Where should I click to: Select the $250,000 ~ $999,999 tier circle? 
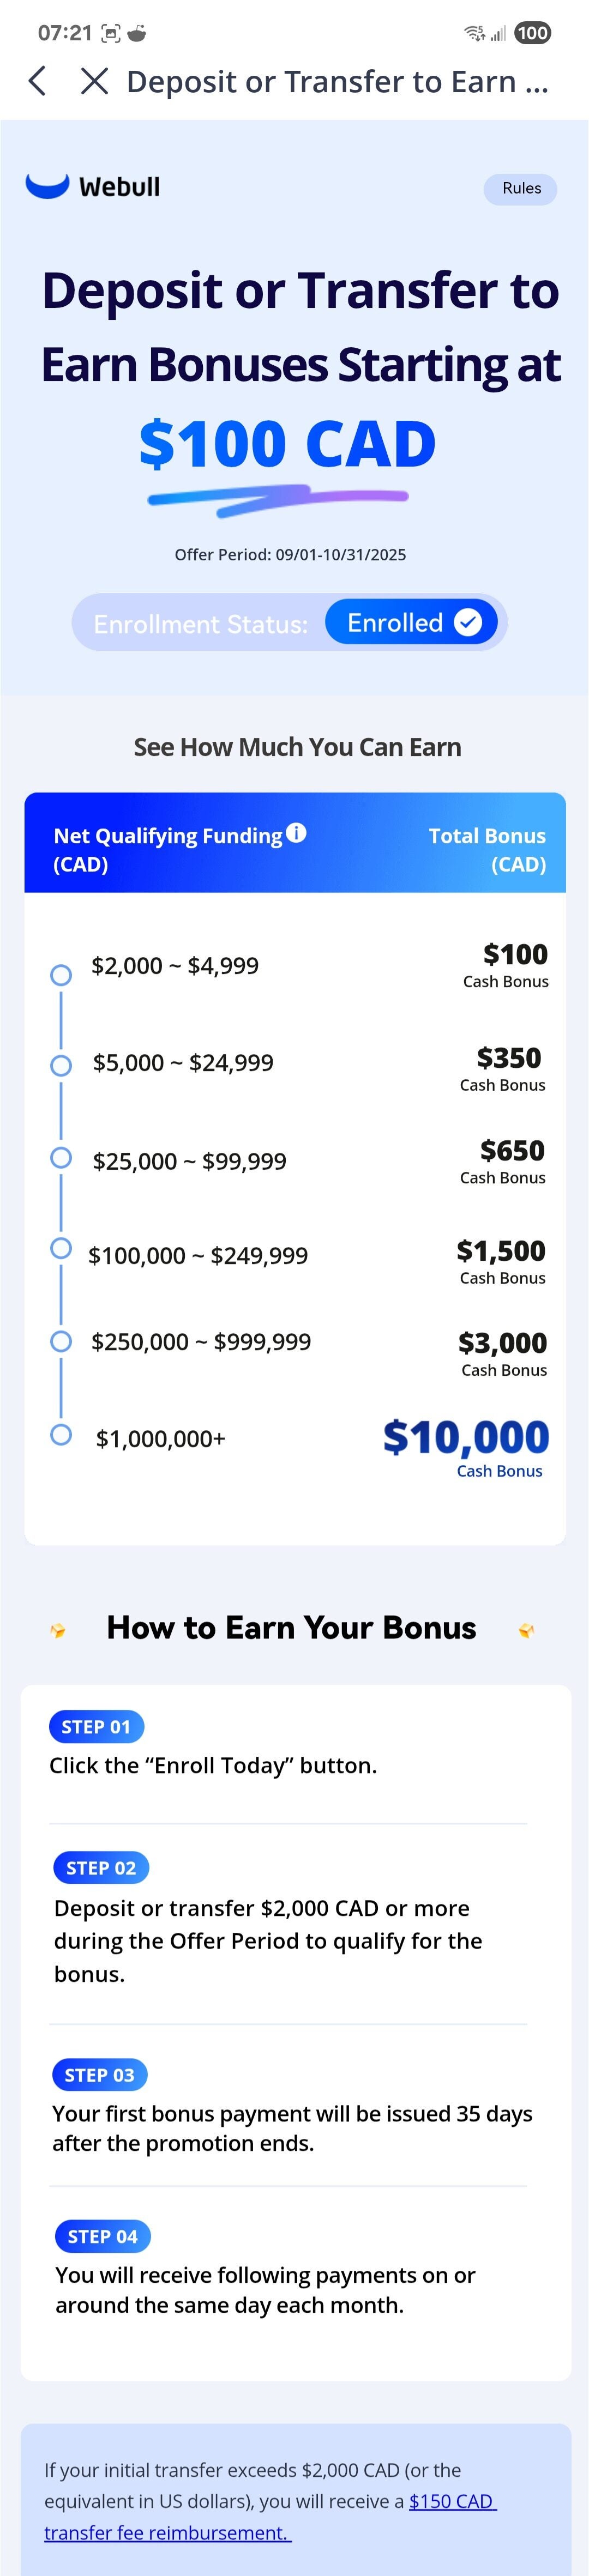[x=61, y=1341]
